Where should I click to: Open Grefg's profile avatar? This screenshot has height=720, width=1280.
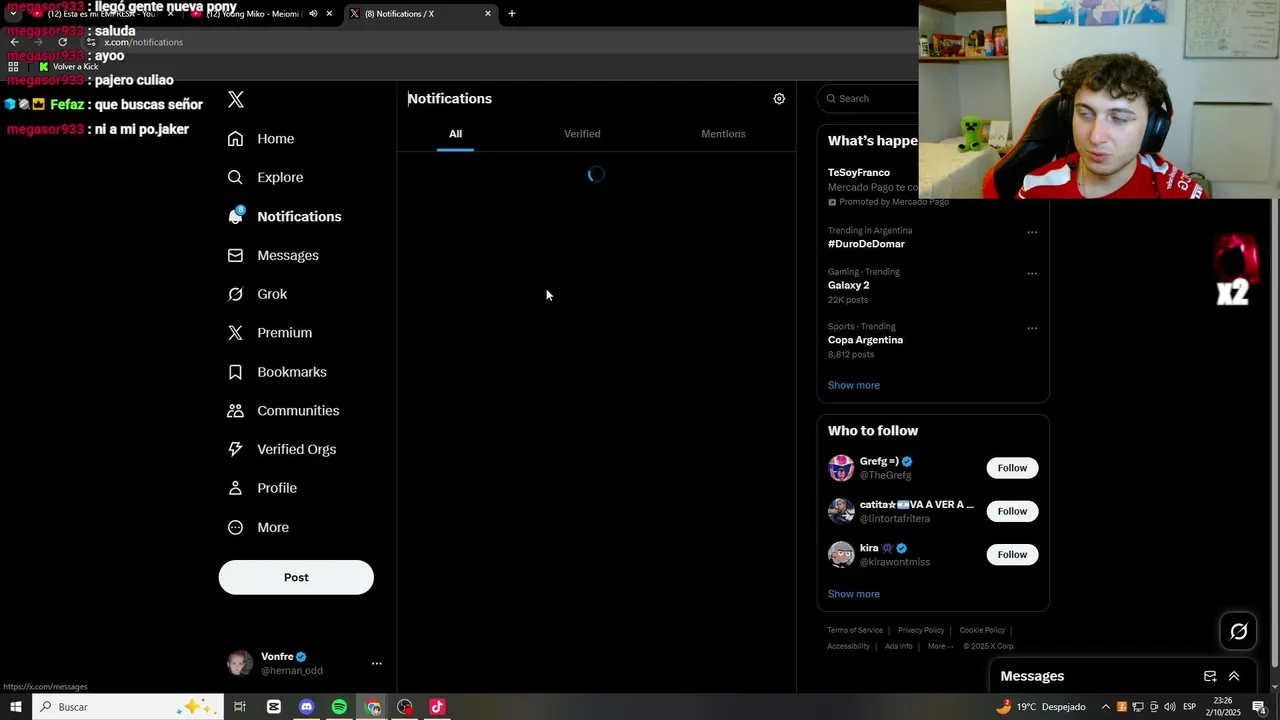point(841,468)
